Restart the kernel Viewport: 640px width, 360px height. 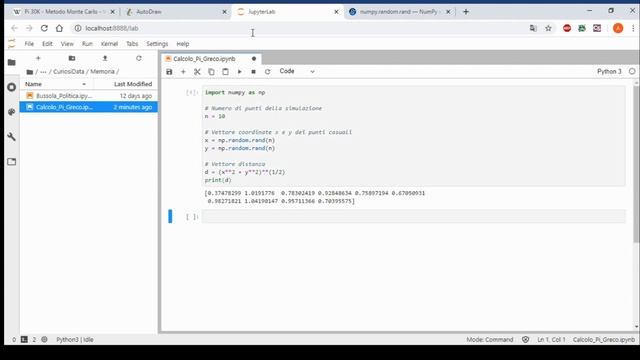click(267, 71)
